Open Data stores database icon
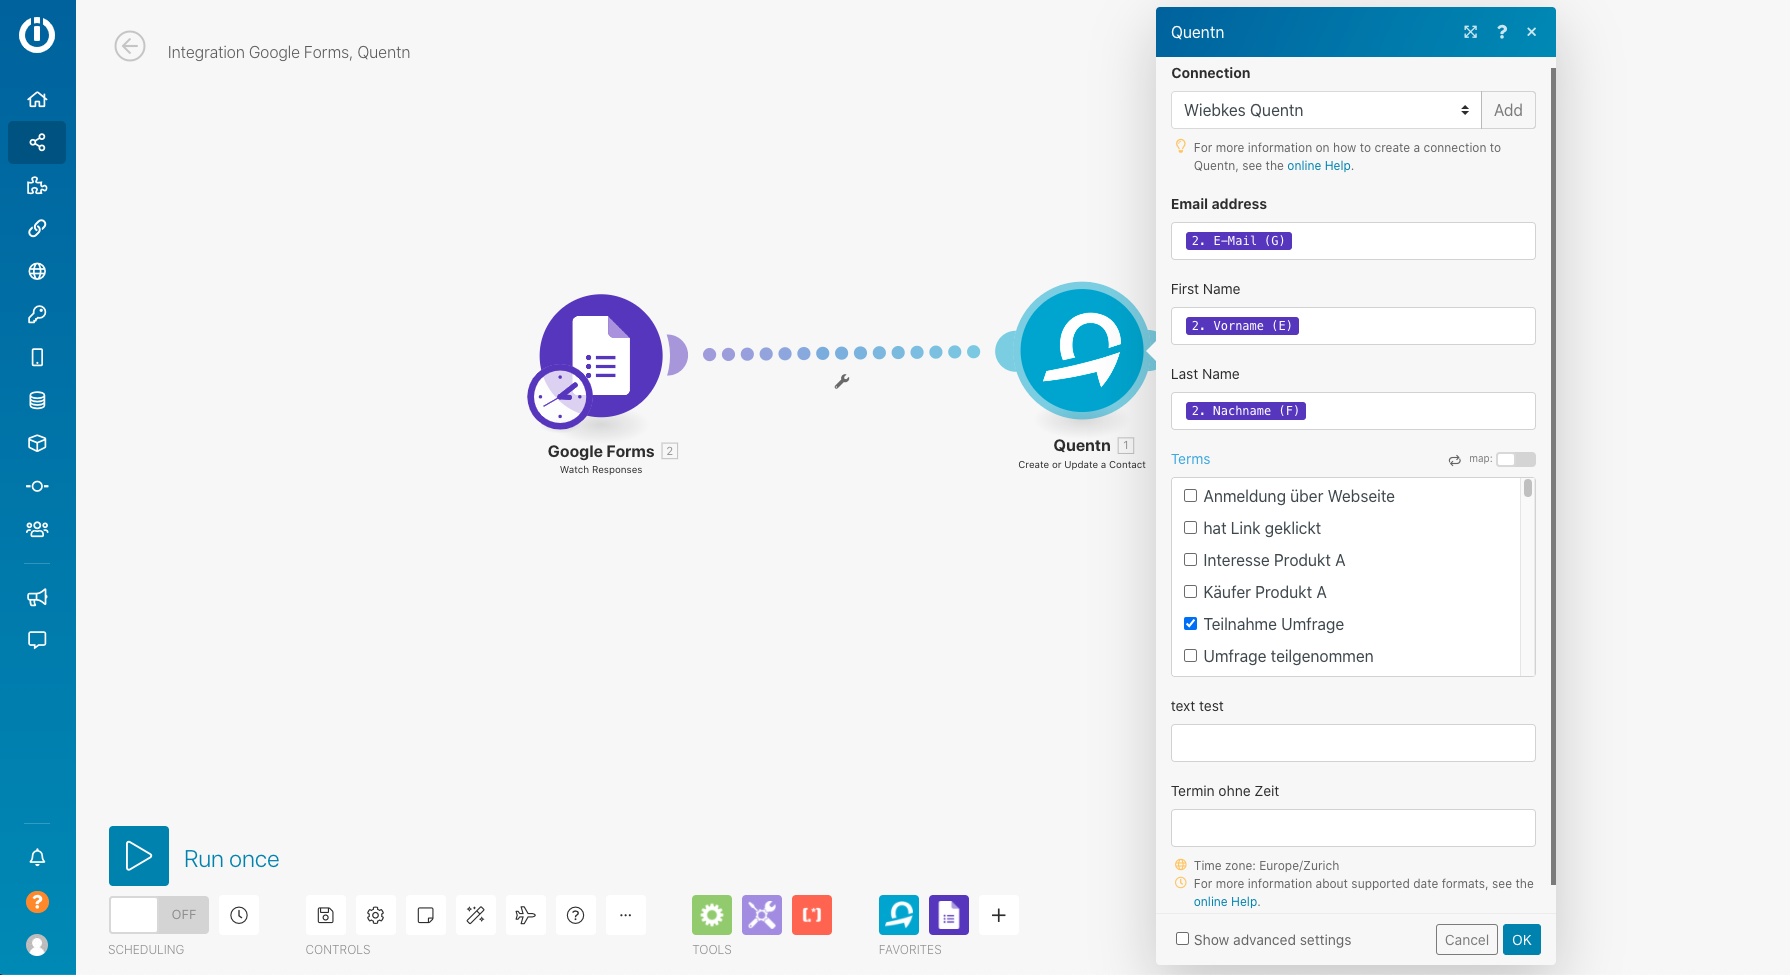The height and width of the screenshot is (975, 1790). coord(37,401)
